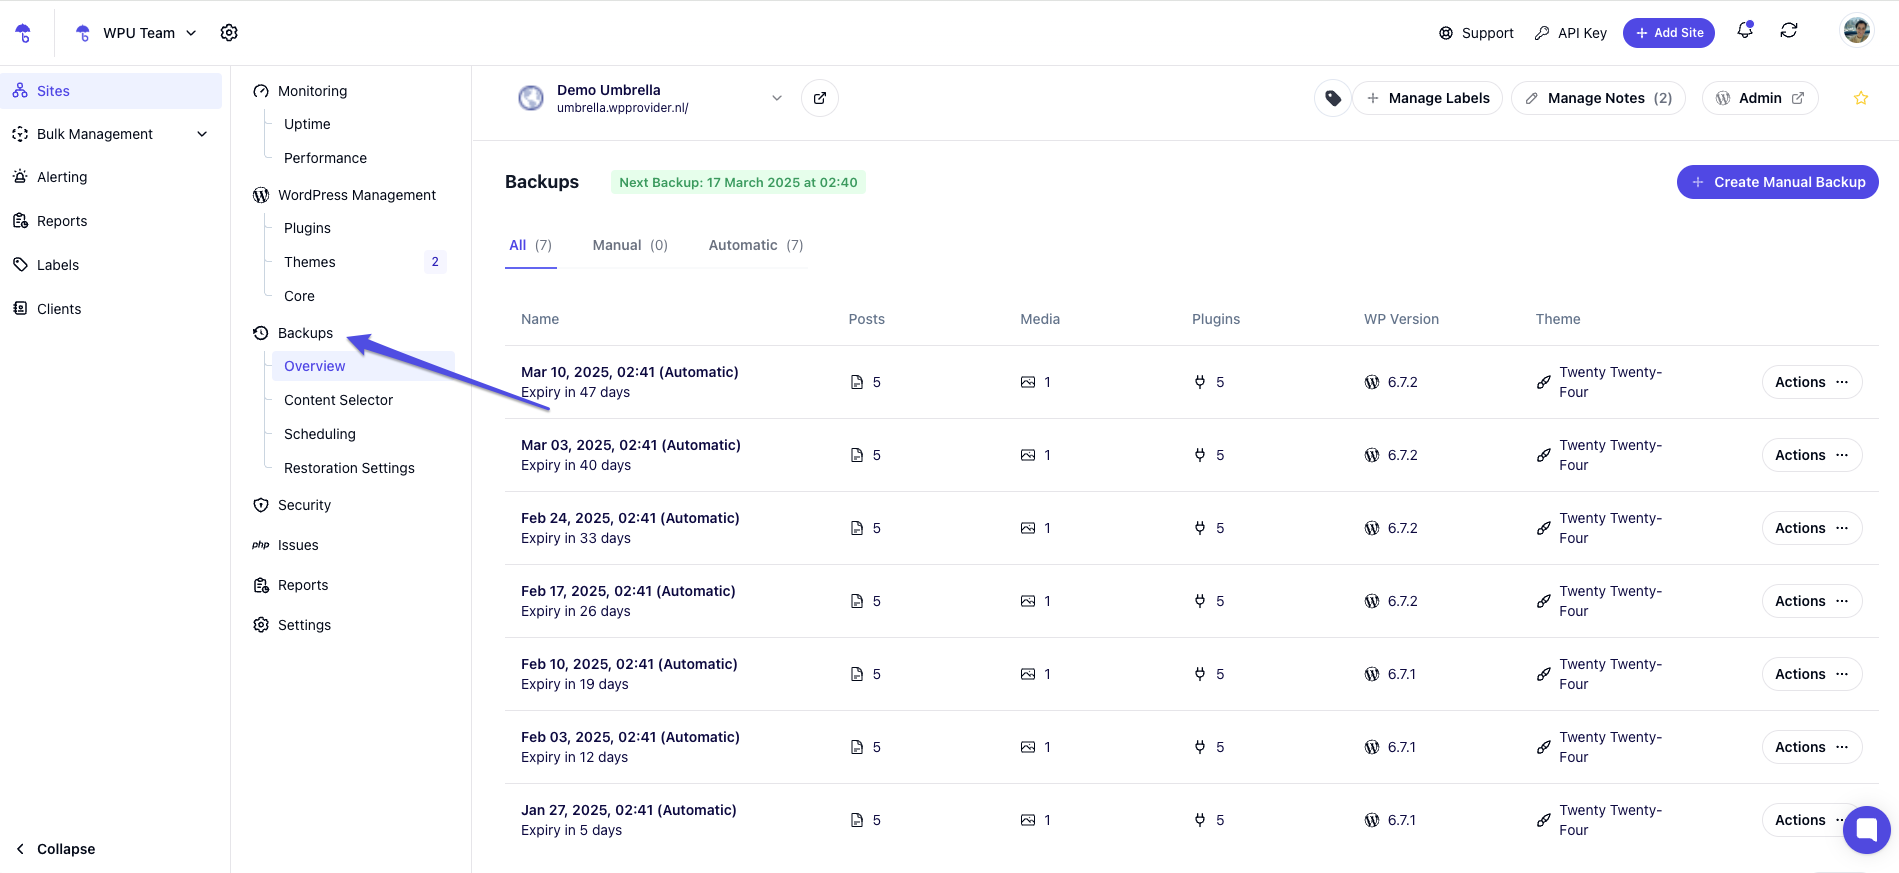
Task: Click the refresh sync icon
Action: [x=1789, y=31]
